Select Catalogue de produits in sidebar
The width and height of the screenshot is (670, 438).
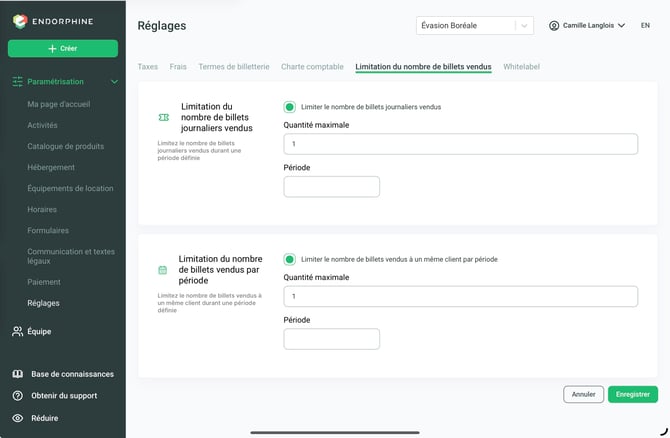tap(65, 146)
